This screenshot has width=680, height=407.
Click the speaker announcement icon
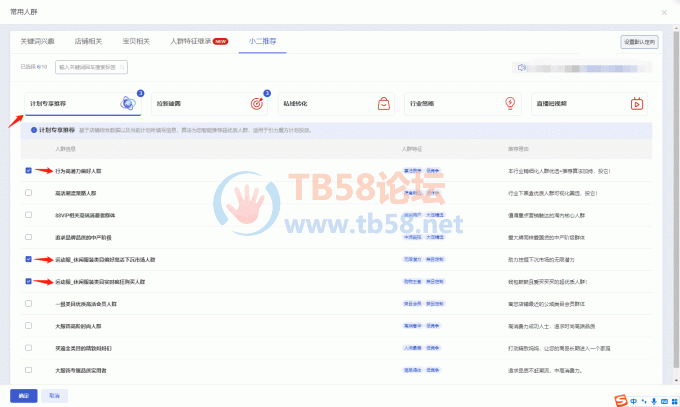522,68
